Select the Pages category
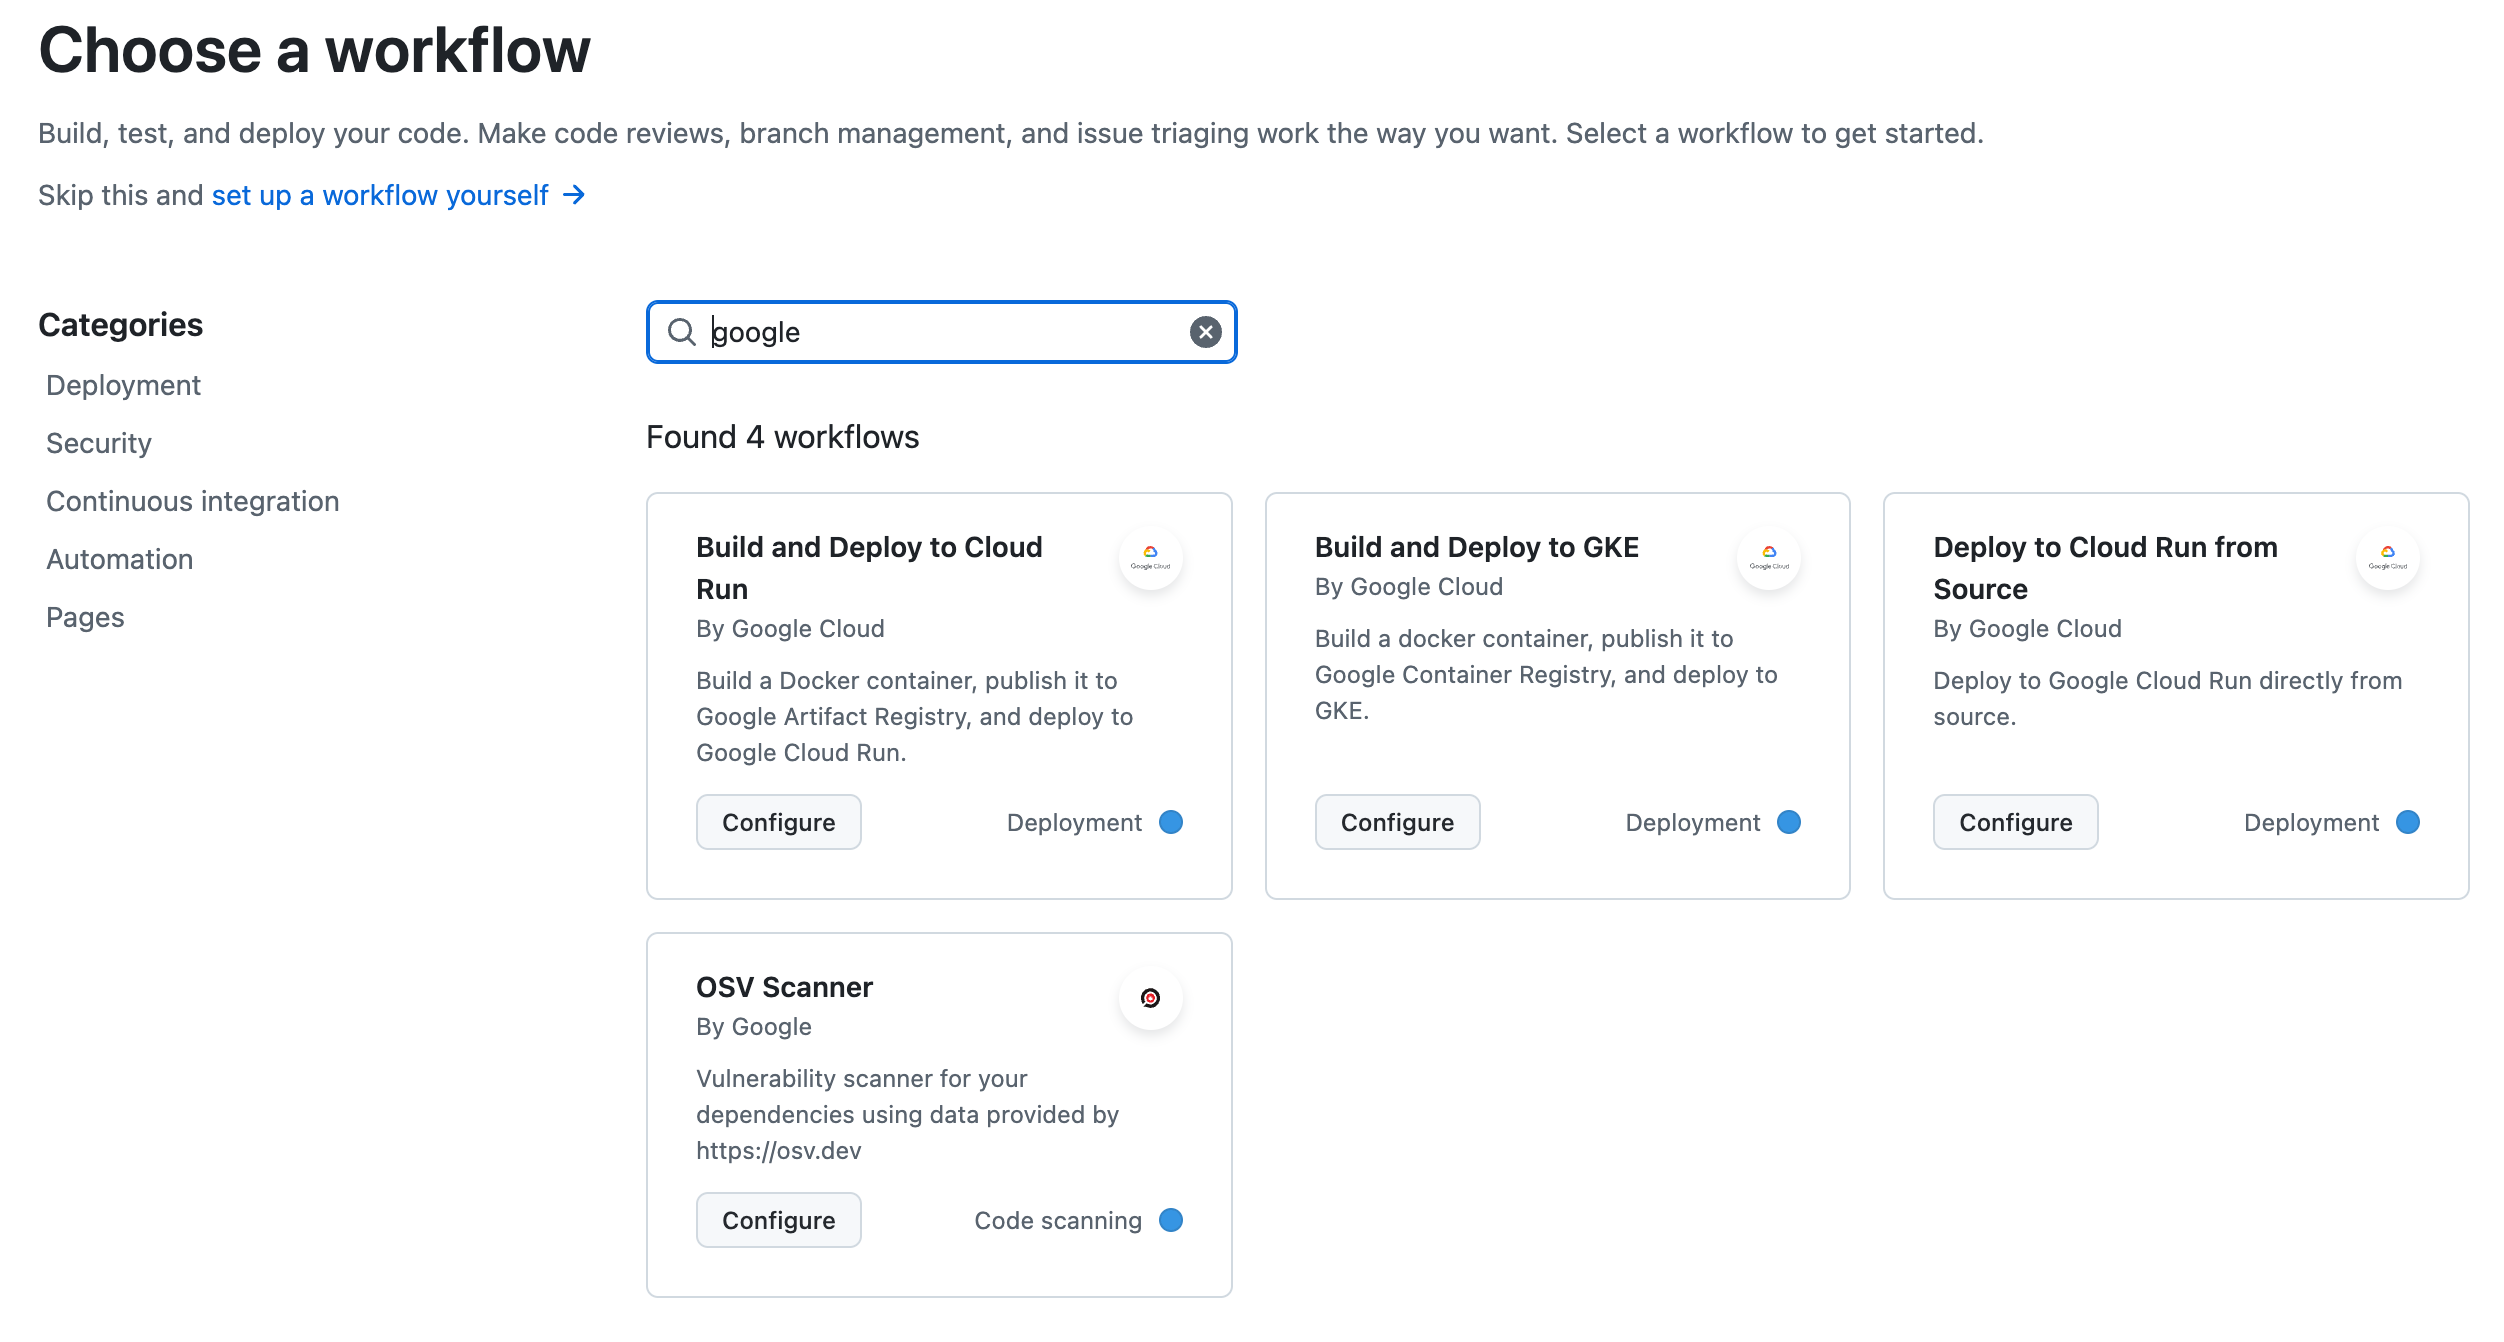The width and height of the screenshot is (2504, 1342). point(85,617)
